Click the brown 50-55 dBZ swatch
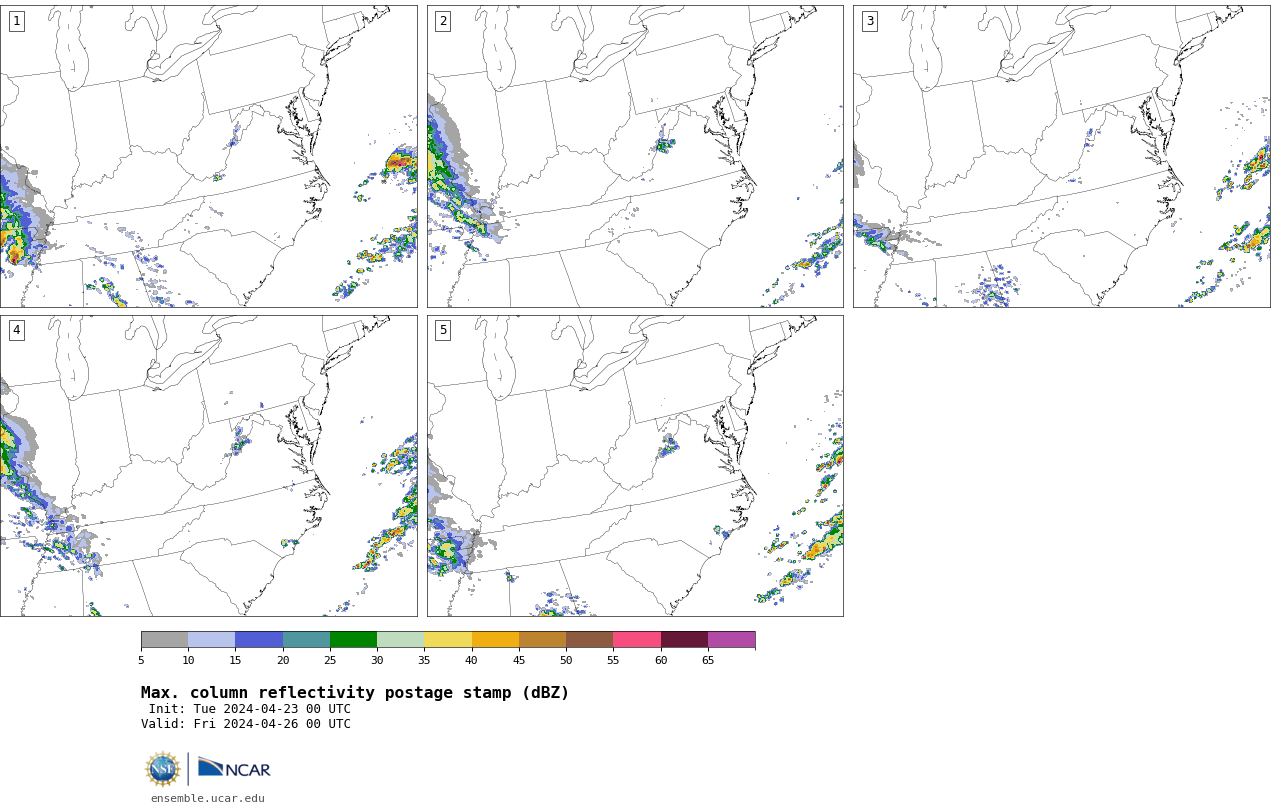 pos(589,640)
